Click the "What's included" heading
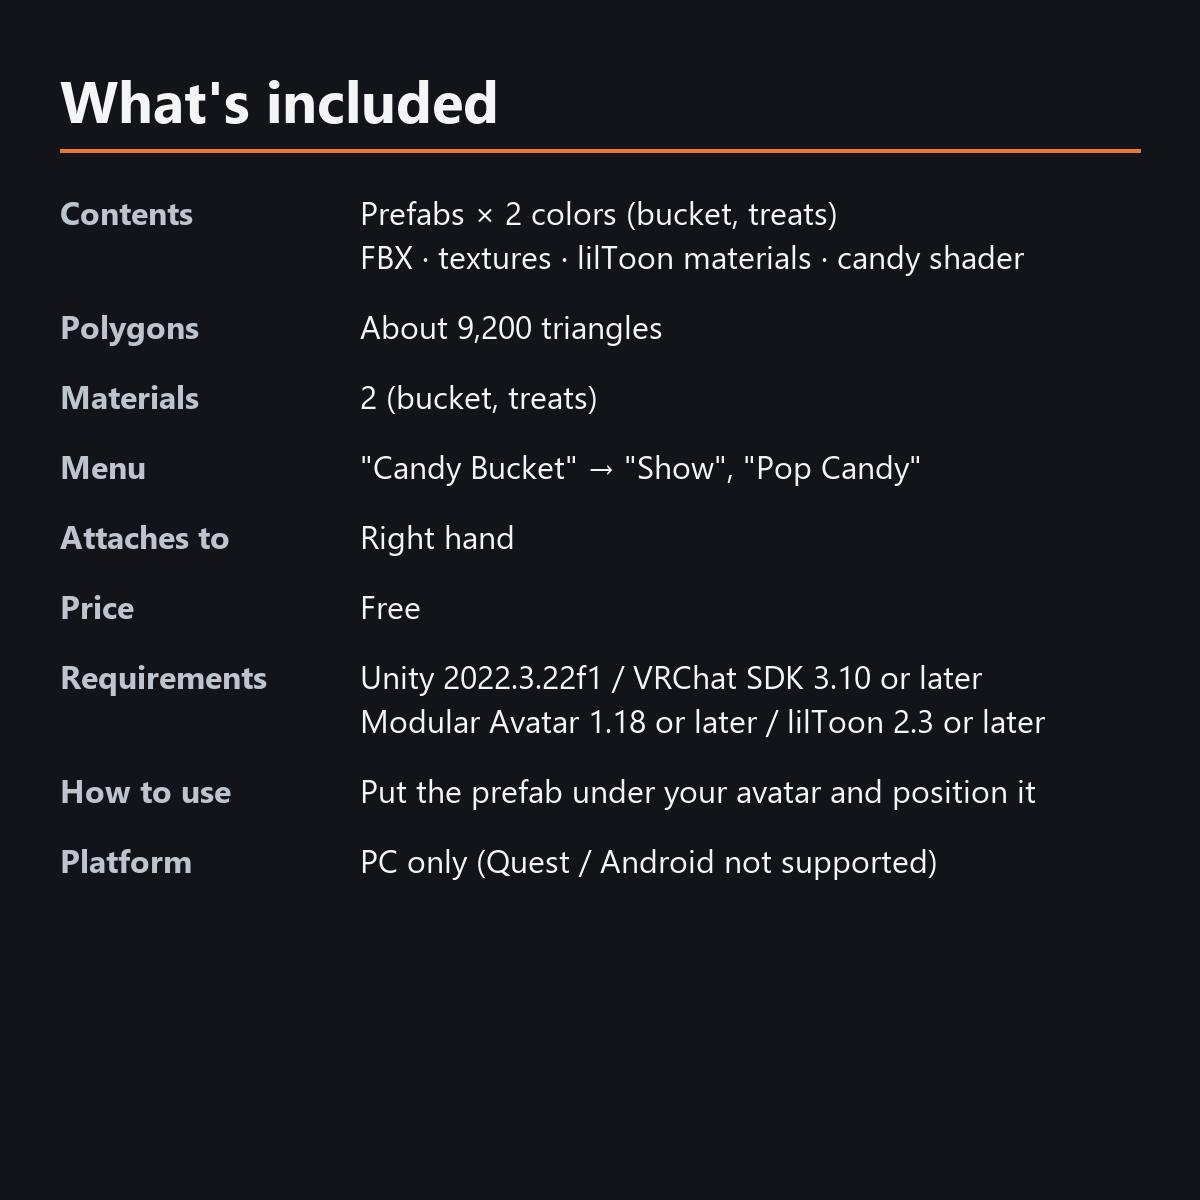Image resolution: width=1200 pixels, height=1200 pixels. 279,103
